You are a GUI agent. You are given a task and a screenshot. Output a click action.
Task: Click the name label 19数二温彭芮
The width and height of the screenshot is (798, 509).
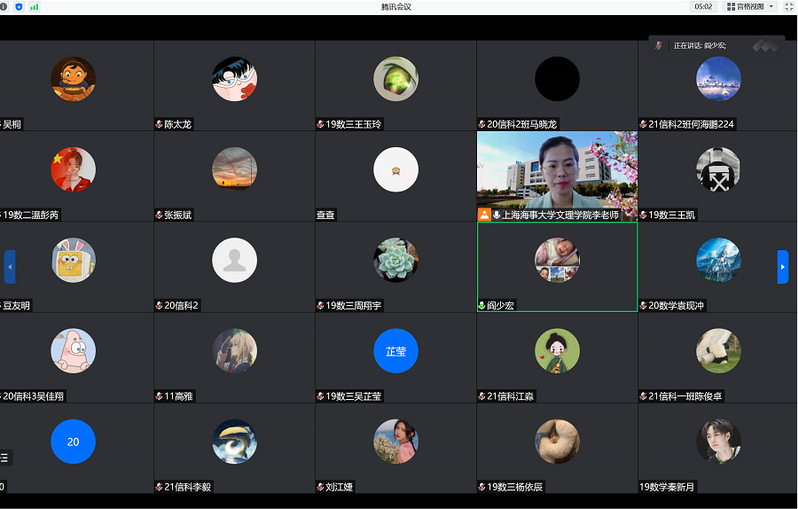point(31,215)
